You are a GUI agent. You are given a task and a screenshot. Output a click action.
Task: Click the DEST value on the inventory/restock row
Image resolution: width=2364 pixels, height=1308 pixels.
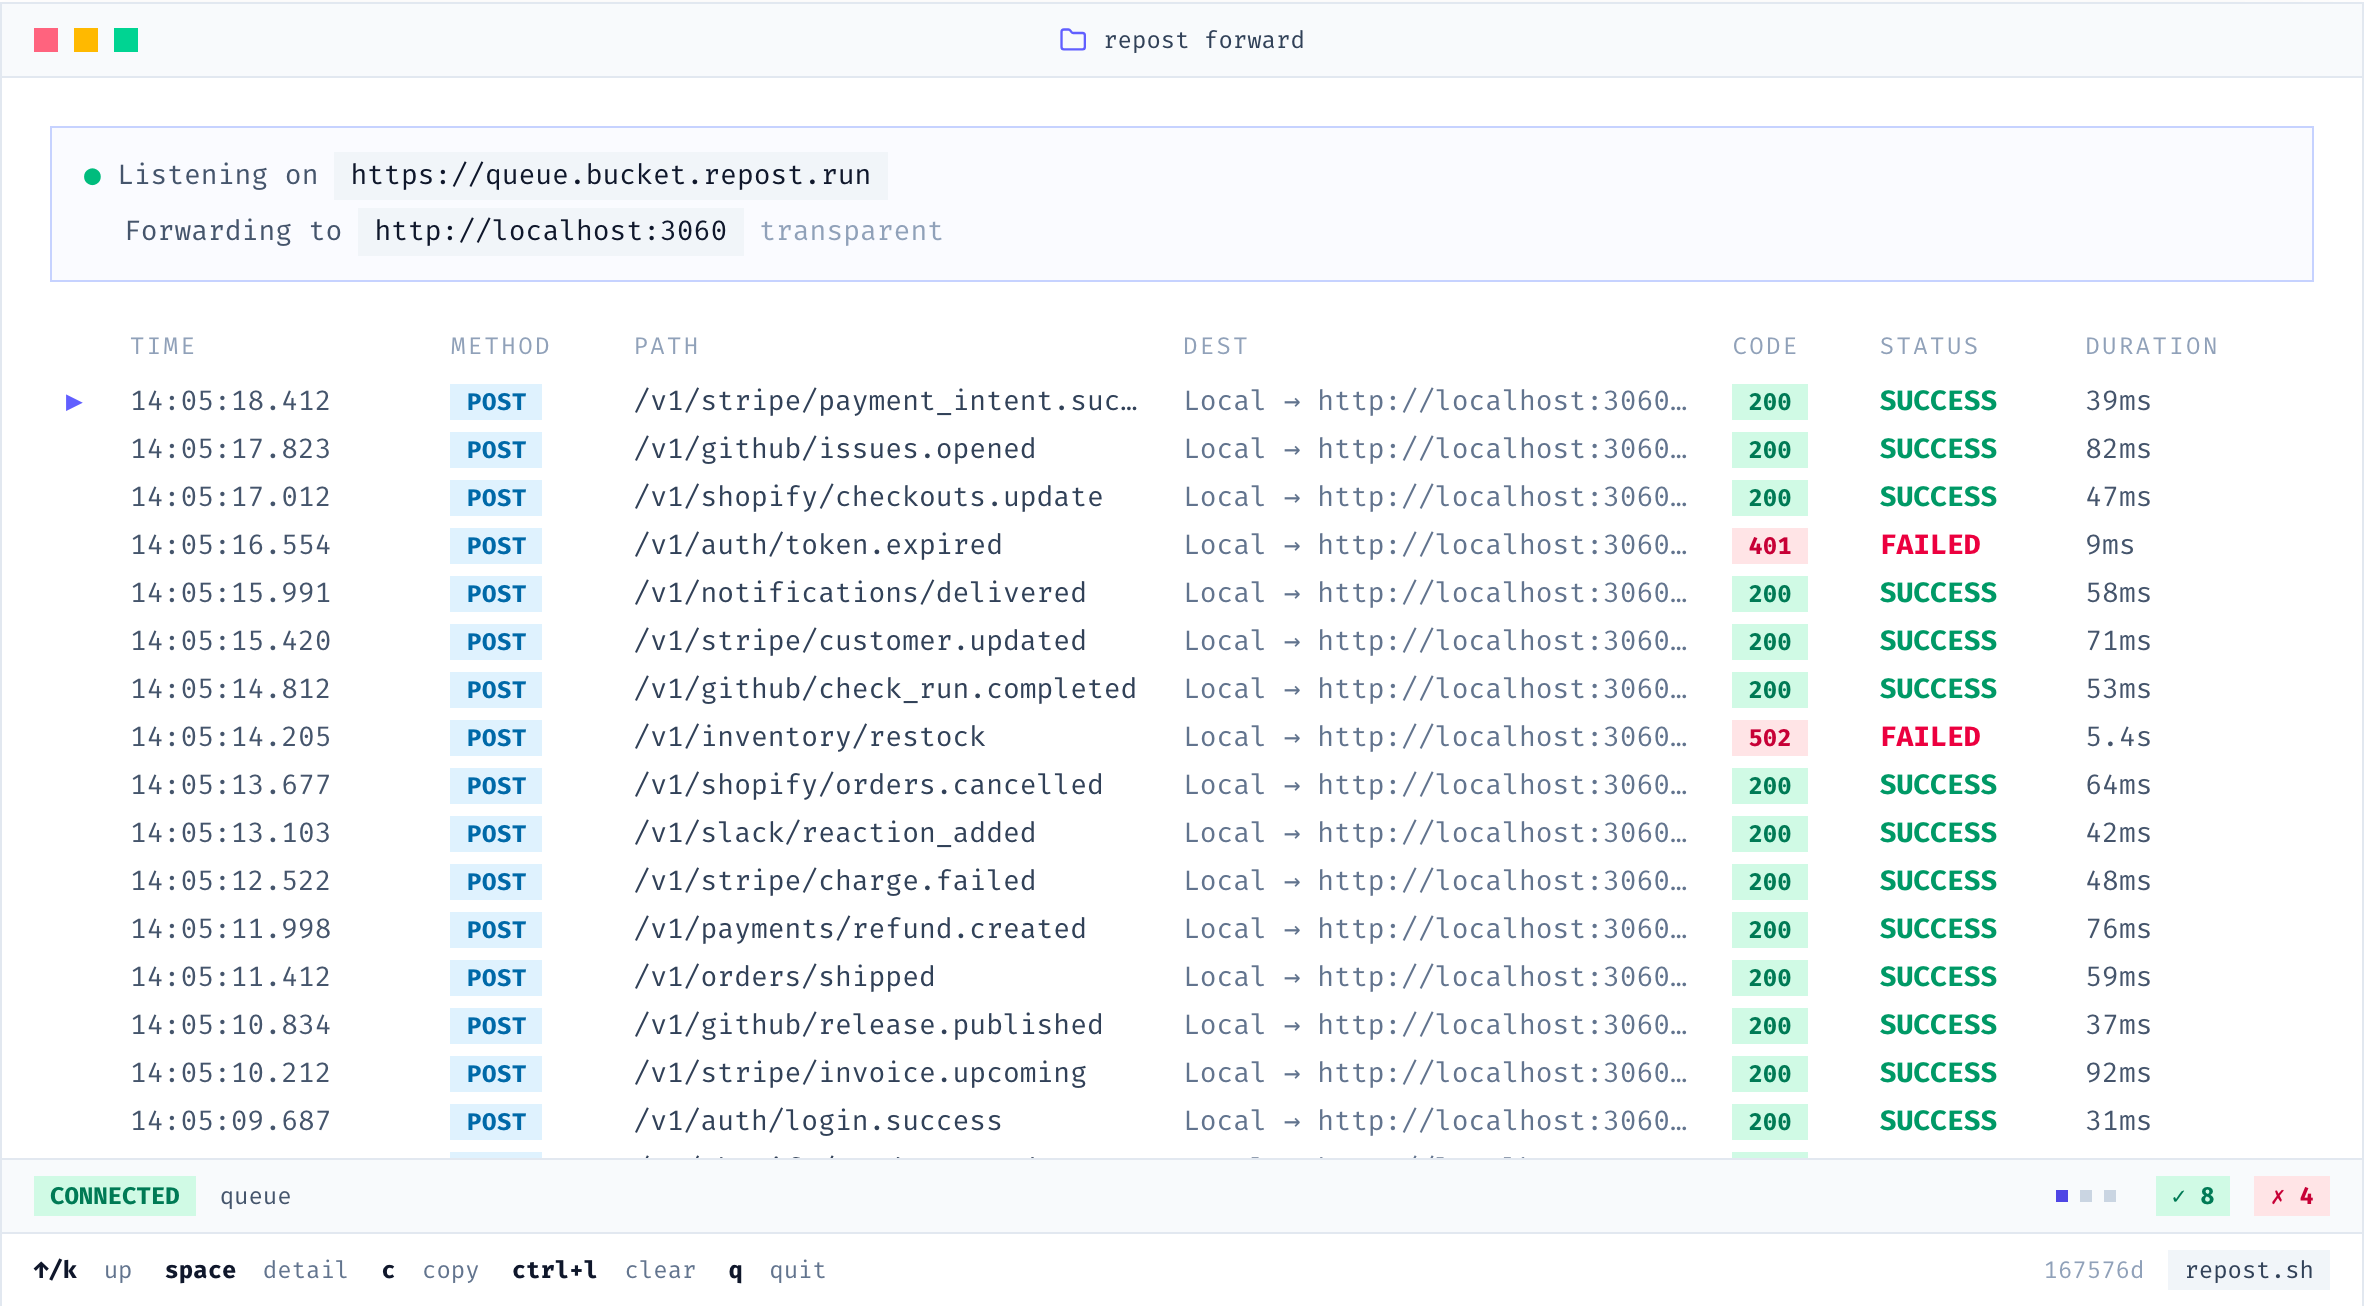1435,737
